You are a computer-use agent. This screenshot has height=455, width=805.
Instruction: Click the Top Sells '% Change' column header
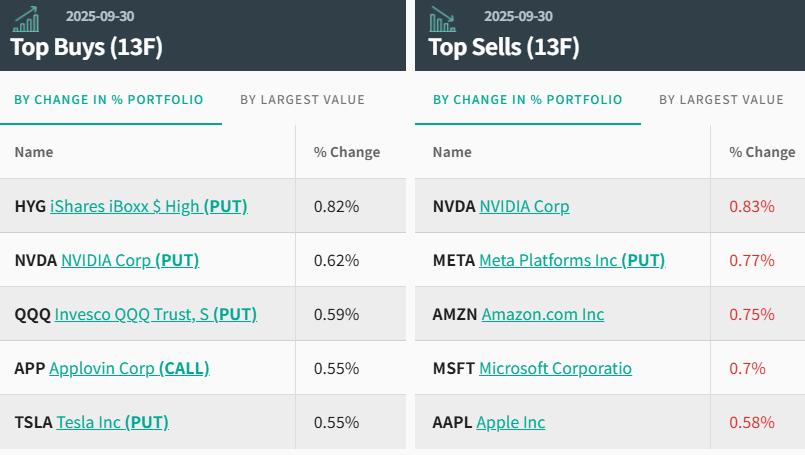[762, 153]
